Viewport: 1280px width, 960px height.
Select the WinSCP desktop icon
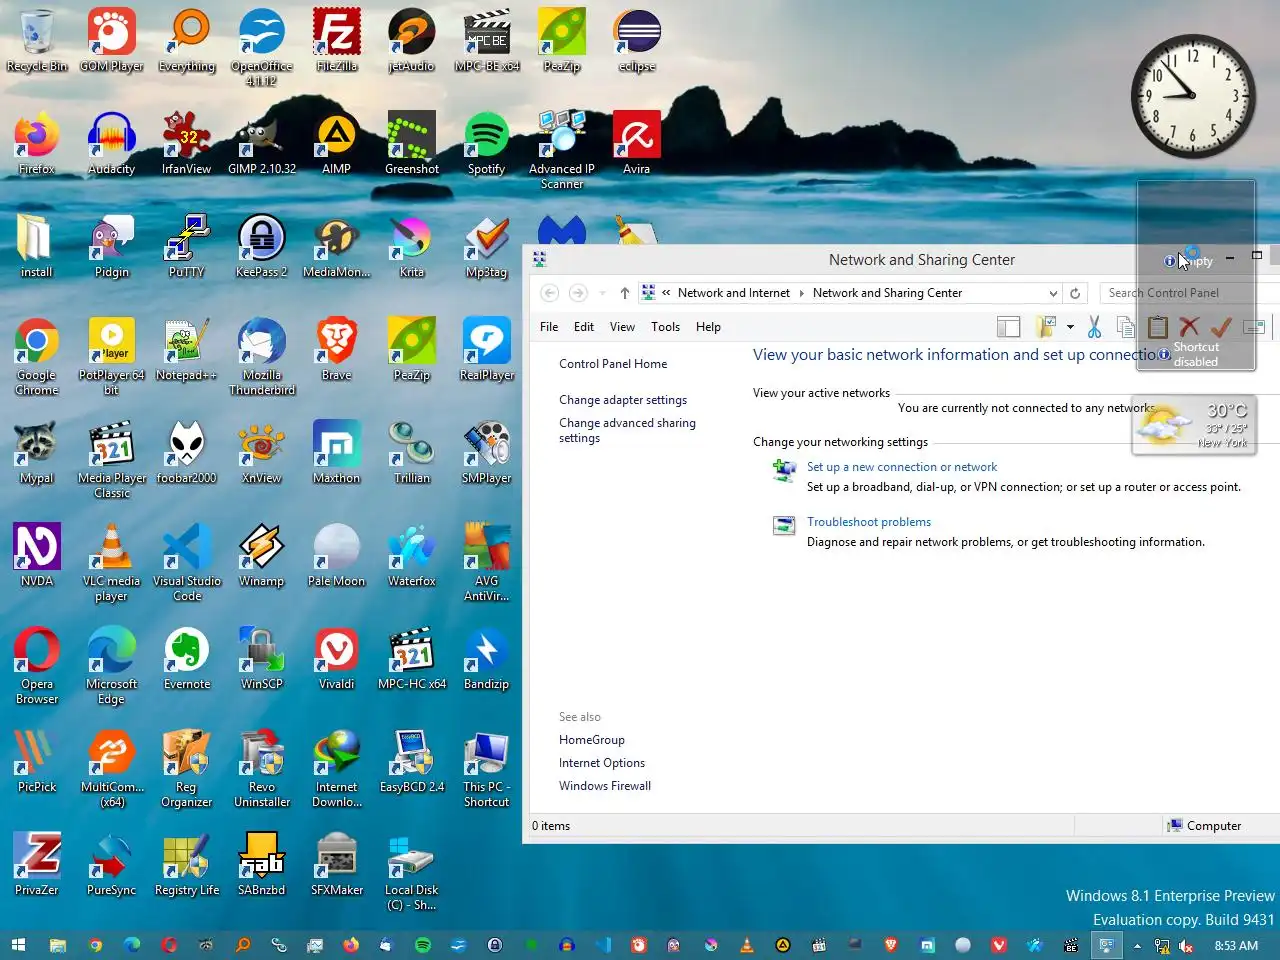coord(262,658)
